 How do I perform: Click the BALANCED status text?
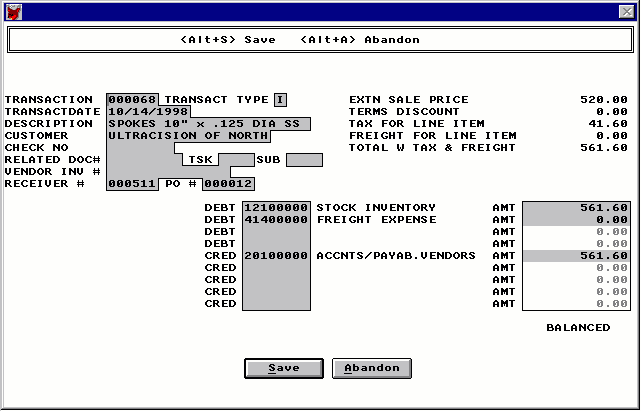click(578, 328)
